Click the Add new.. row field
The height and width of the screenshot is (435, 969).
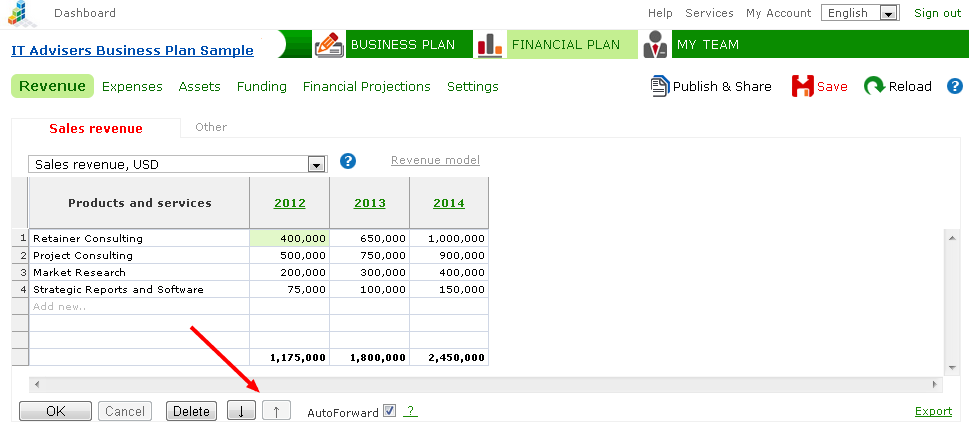(x=139, y=306)
